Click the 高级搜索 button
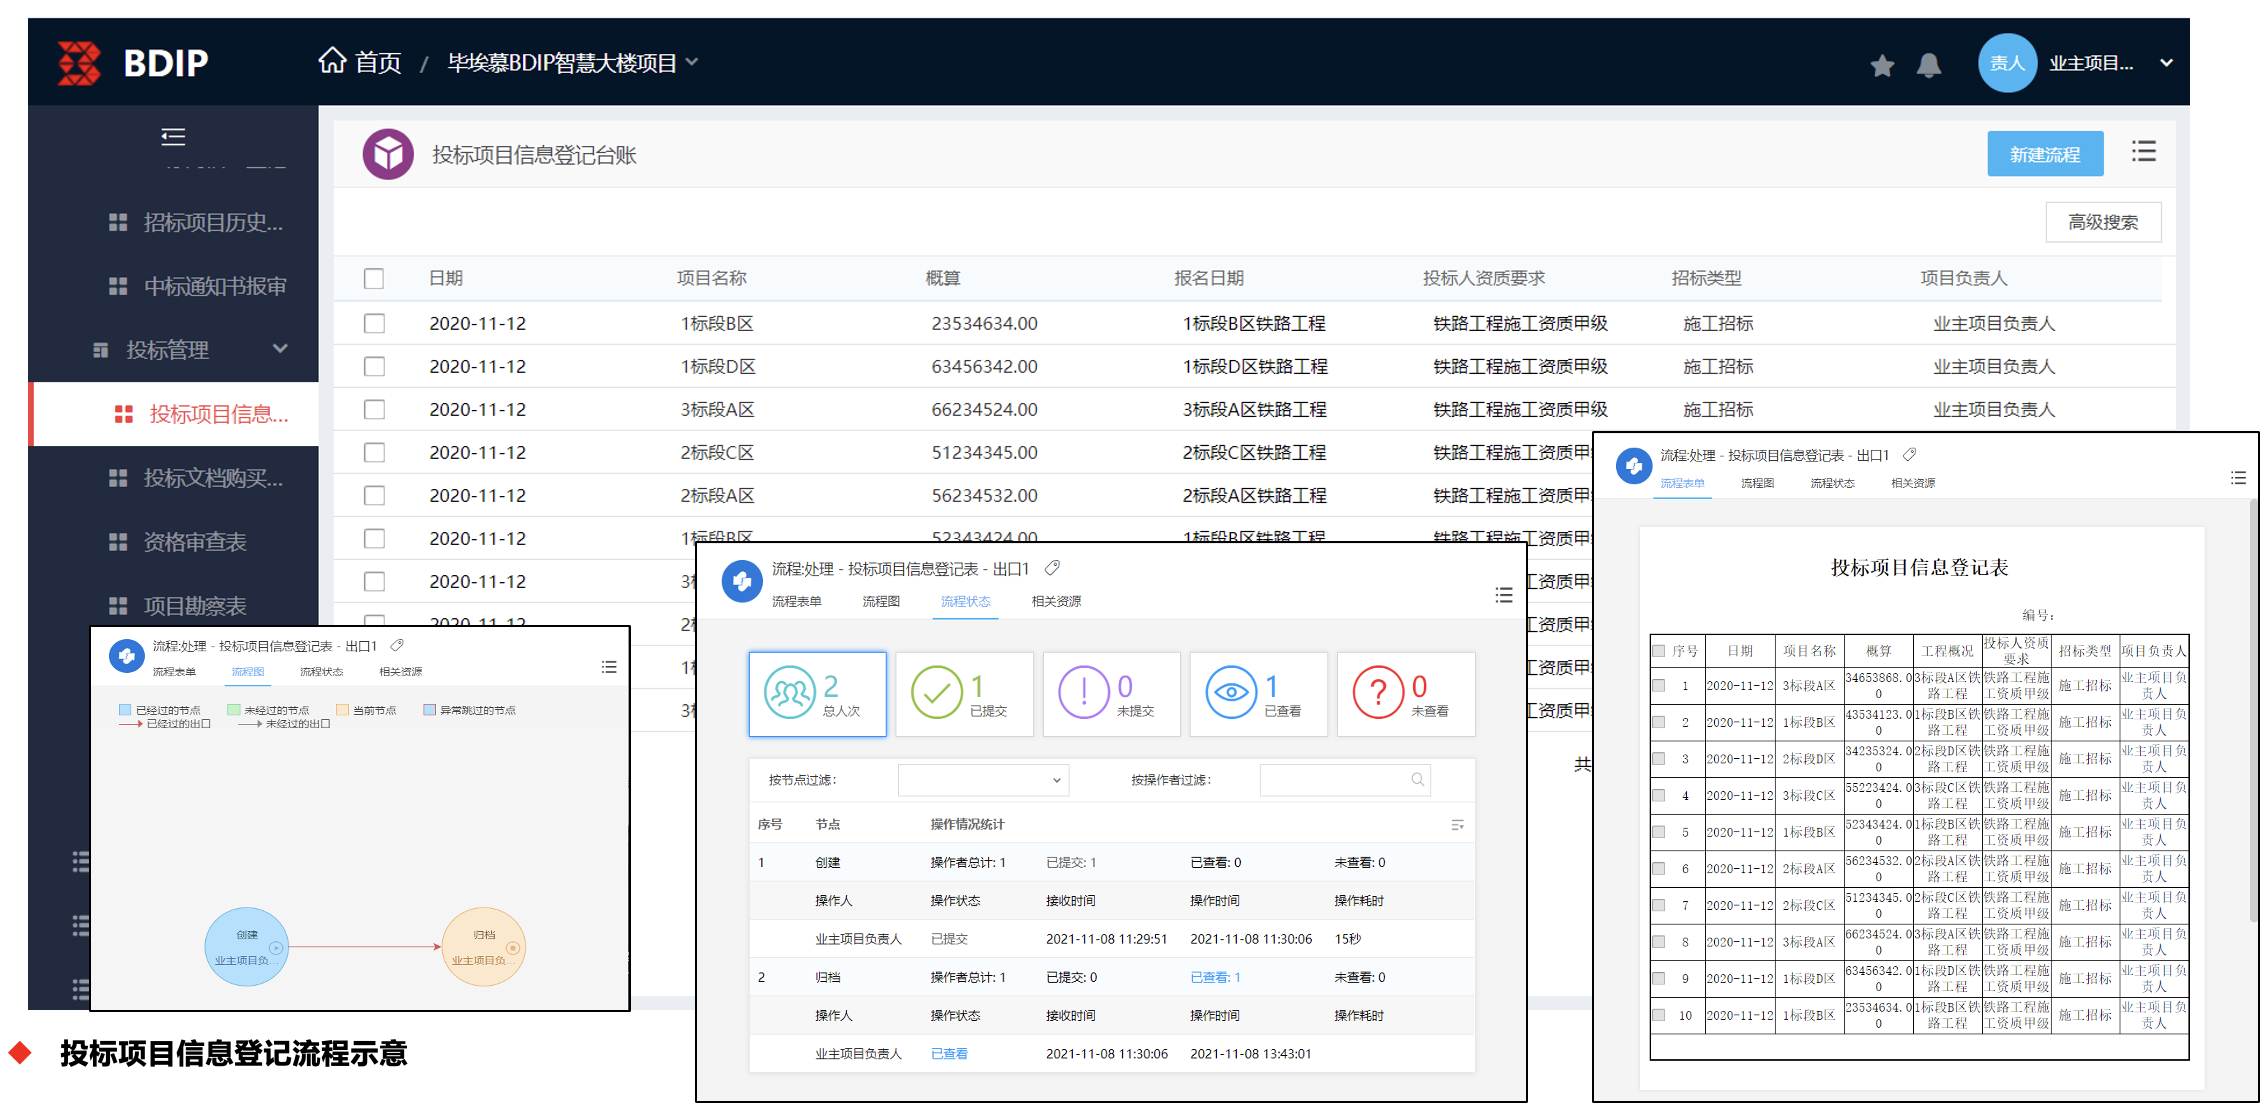 (2103, 222)
